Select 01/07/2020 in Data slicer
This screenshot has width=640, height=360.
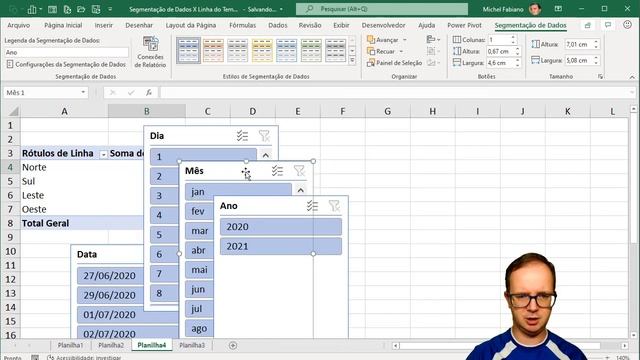pyautogui.click(x=128, y=315)
